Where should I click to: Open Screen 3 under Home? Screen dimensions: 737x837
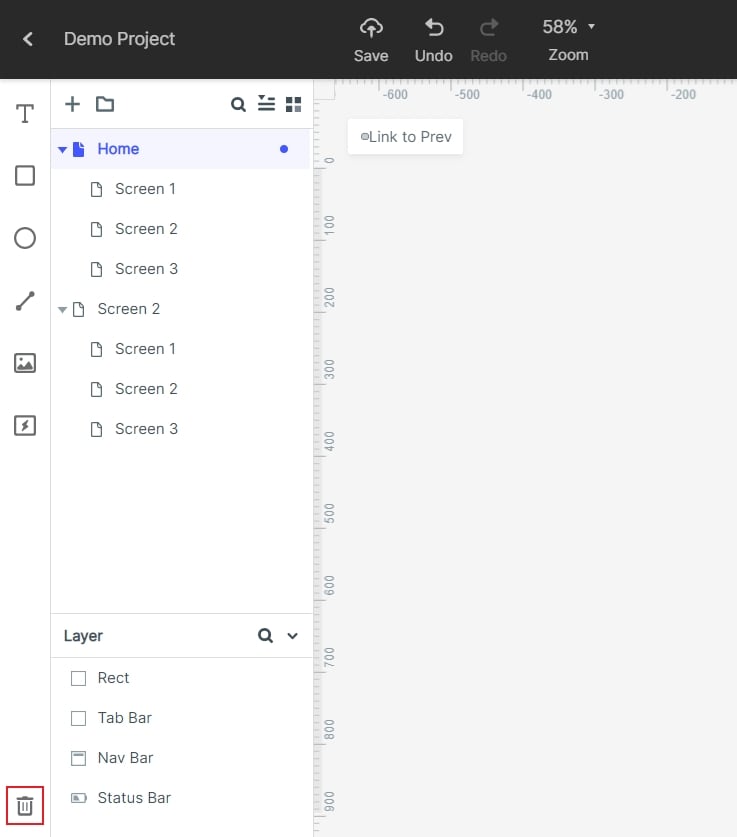180,269
